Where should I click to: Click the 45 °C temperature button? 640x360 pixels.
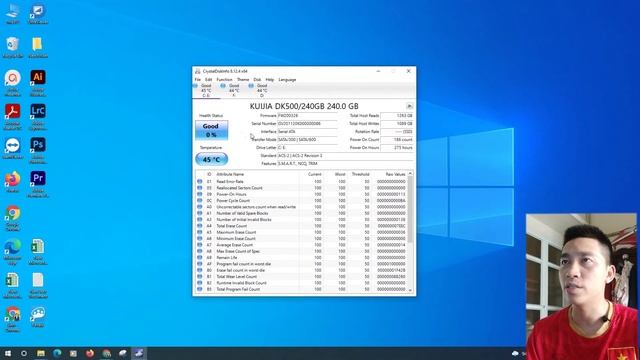pos(211,159)
